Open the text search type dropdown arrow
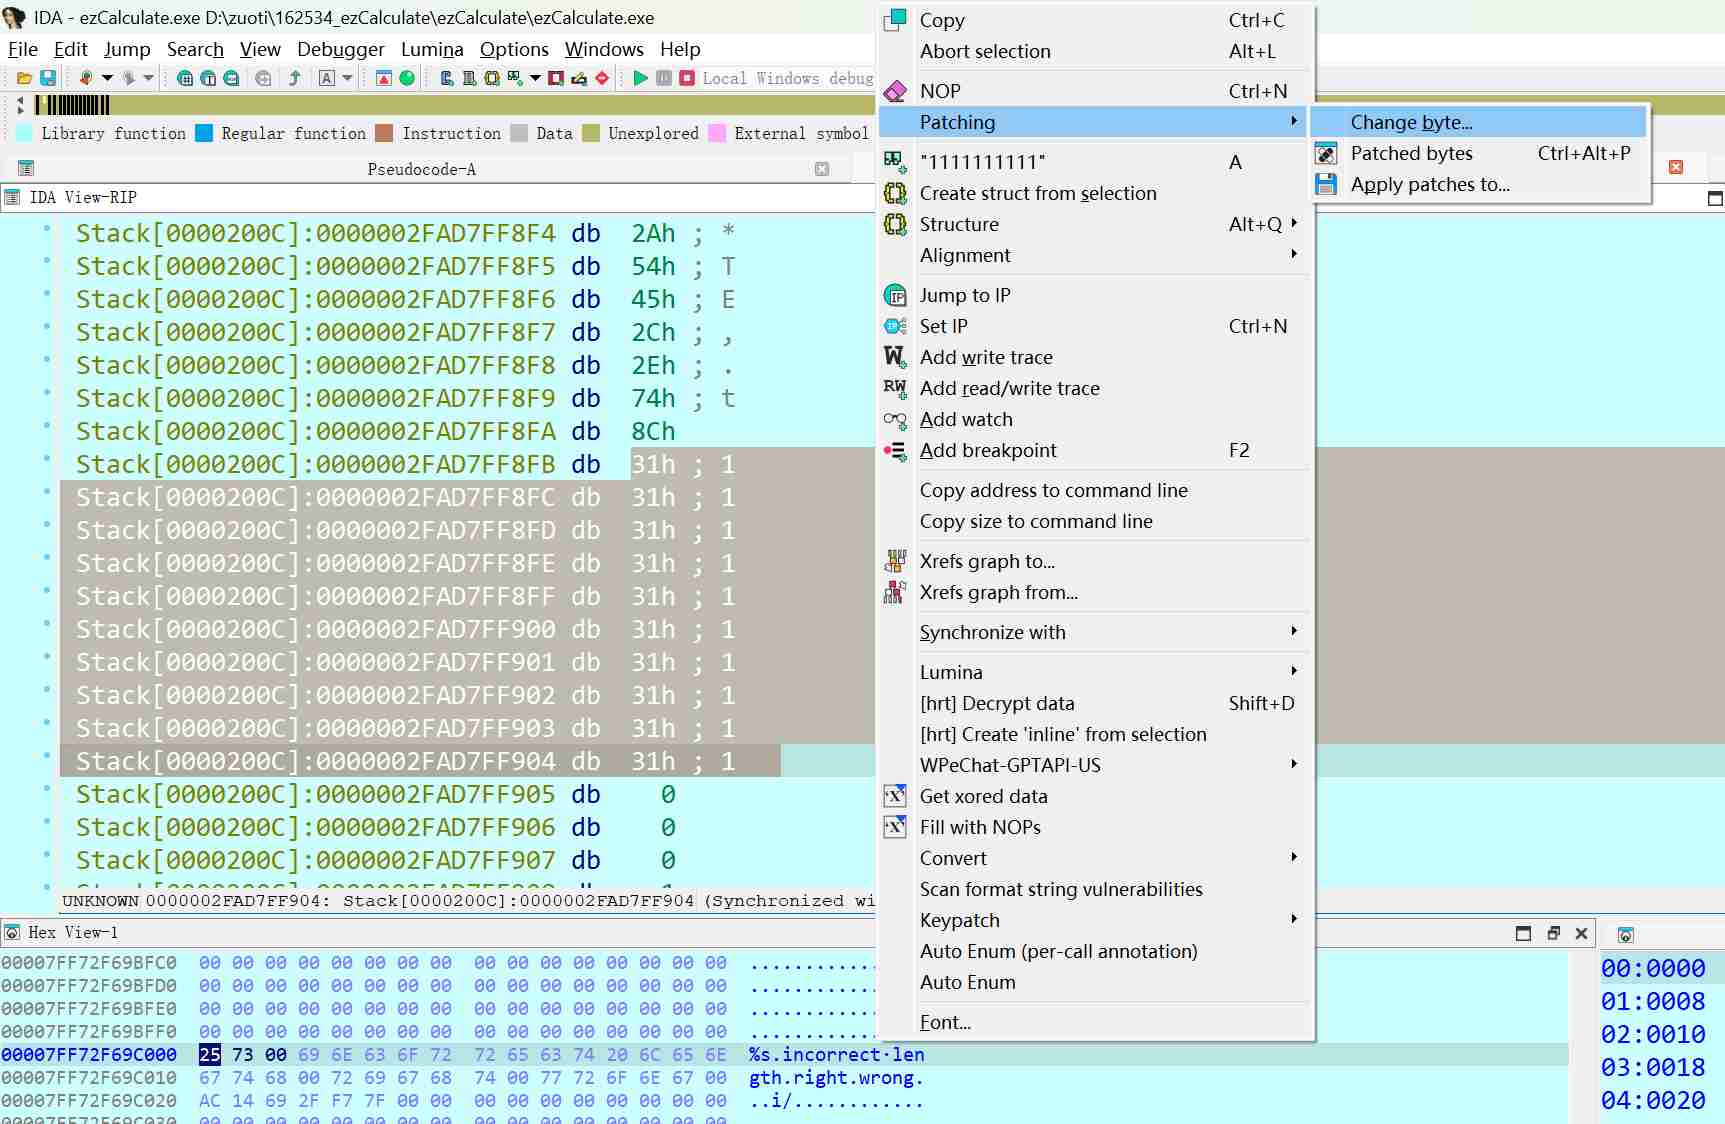This screenshot has width=1725, height=1124. 347,78
